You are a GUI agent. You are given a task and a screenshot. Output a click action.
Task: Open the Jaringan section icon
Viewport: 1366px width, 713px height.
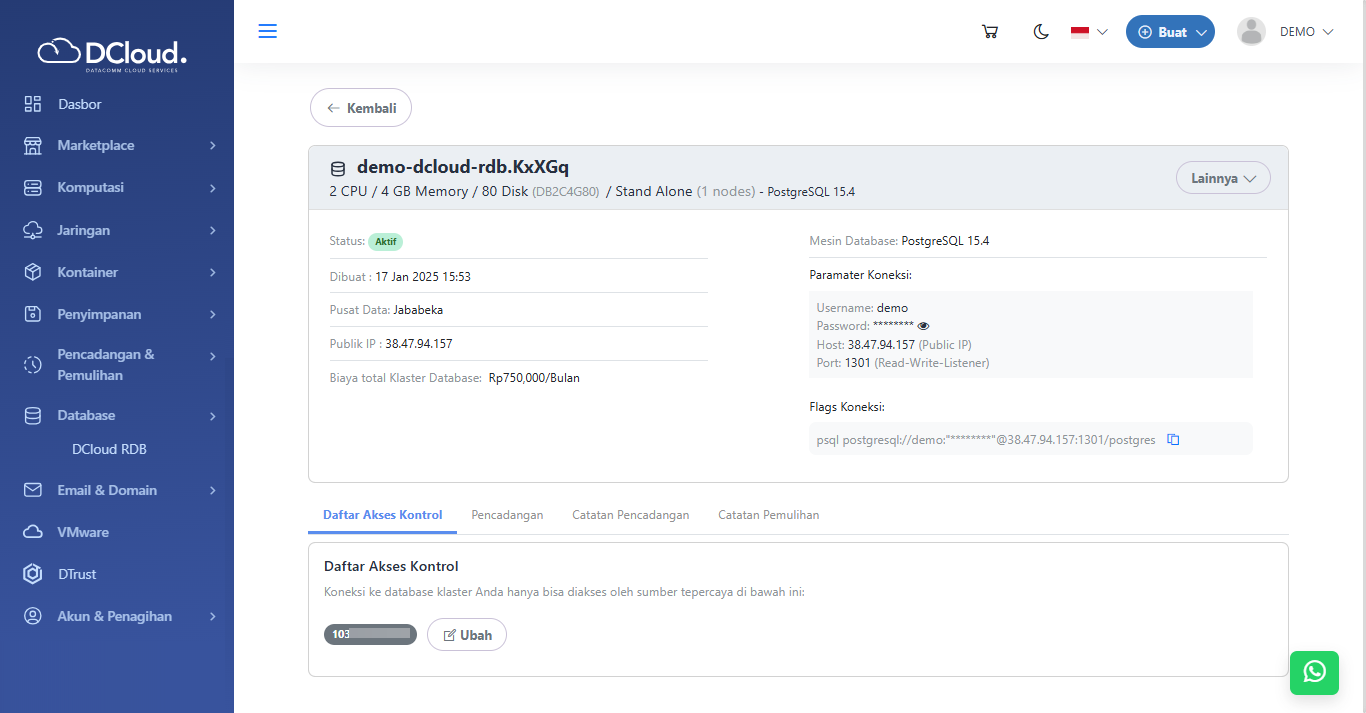[x=32, y=229]
